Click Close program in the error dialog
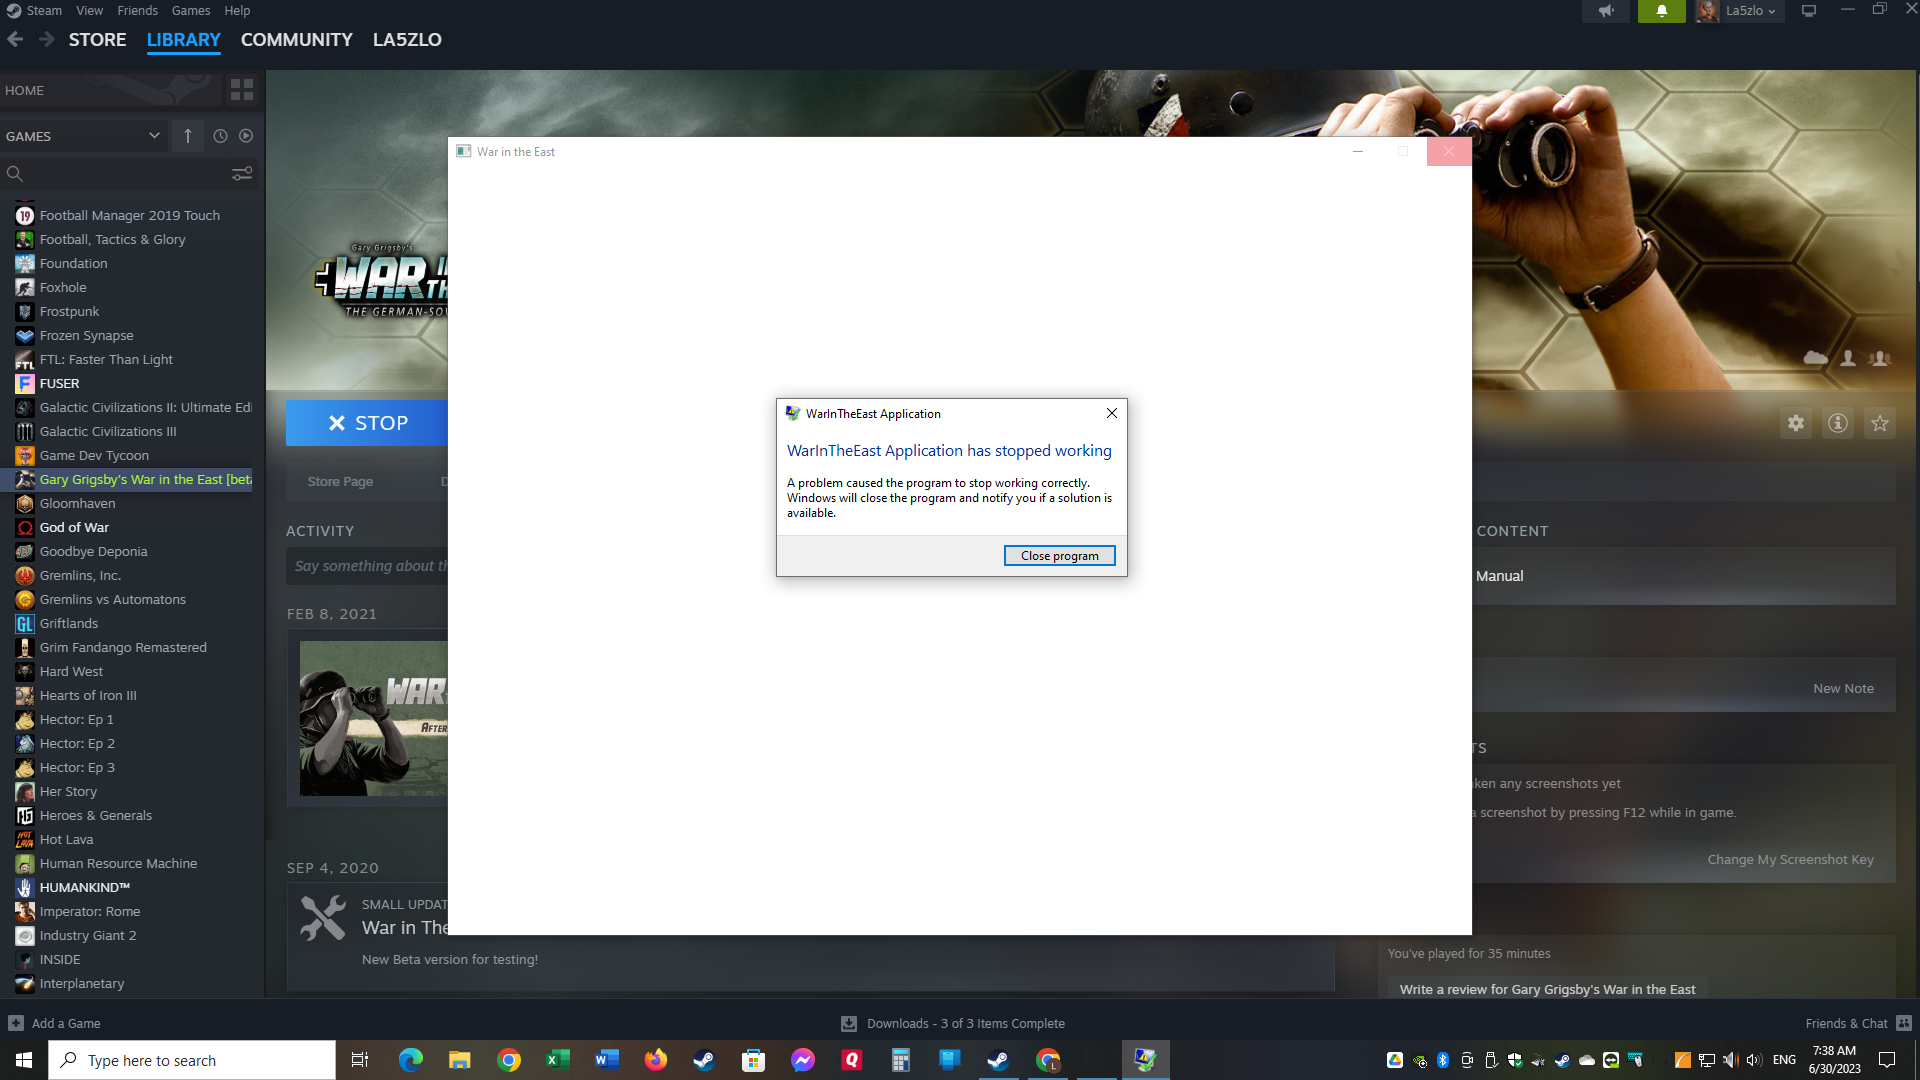The width and height of the screenshot is (1920, 1080). pos(1059,556)
